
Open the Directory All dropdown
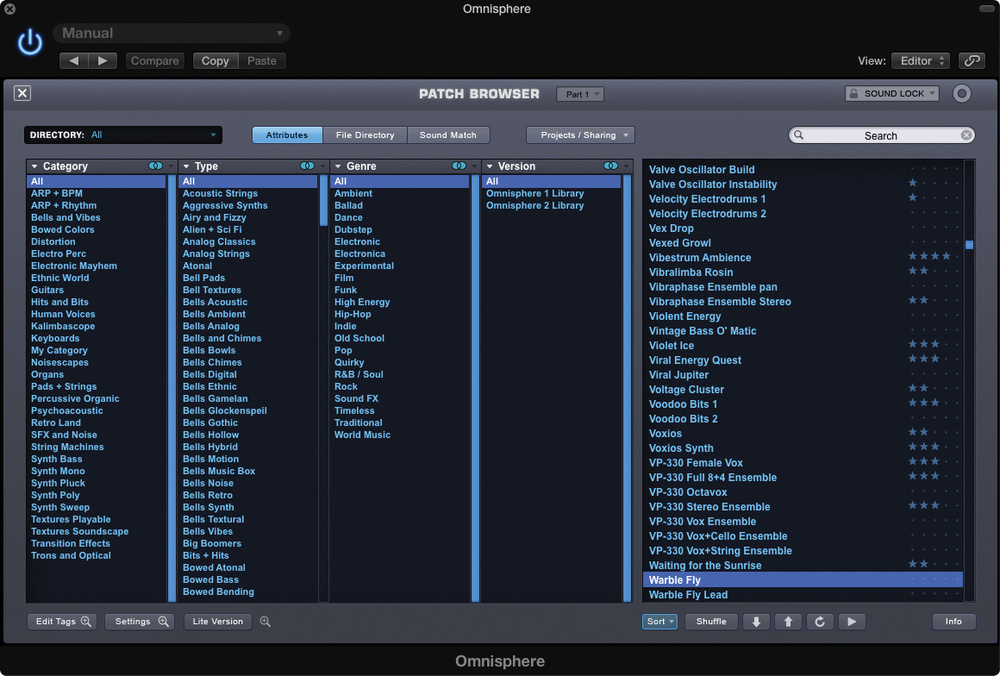123,135
